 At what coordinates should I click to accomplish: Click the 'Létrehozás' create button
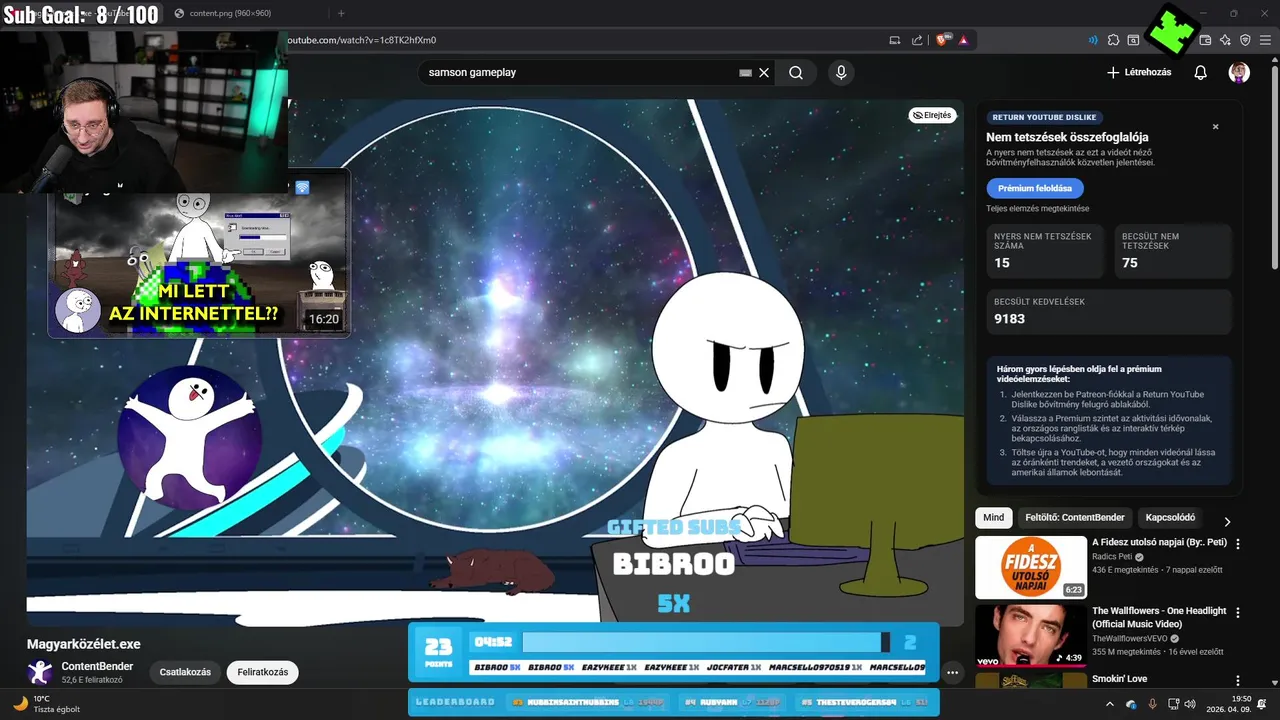(1139, 72)
